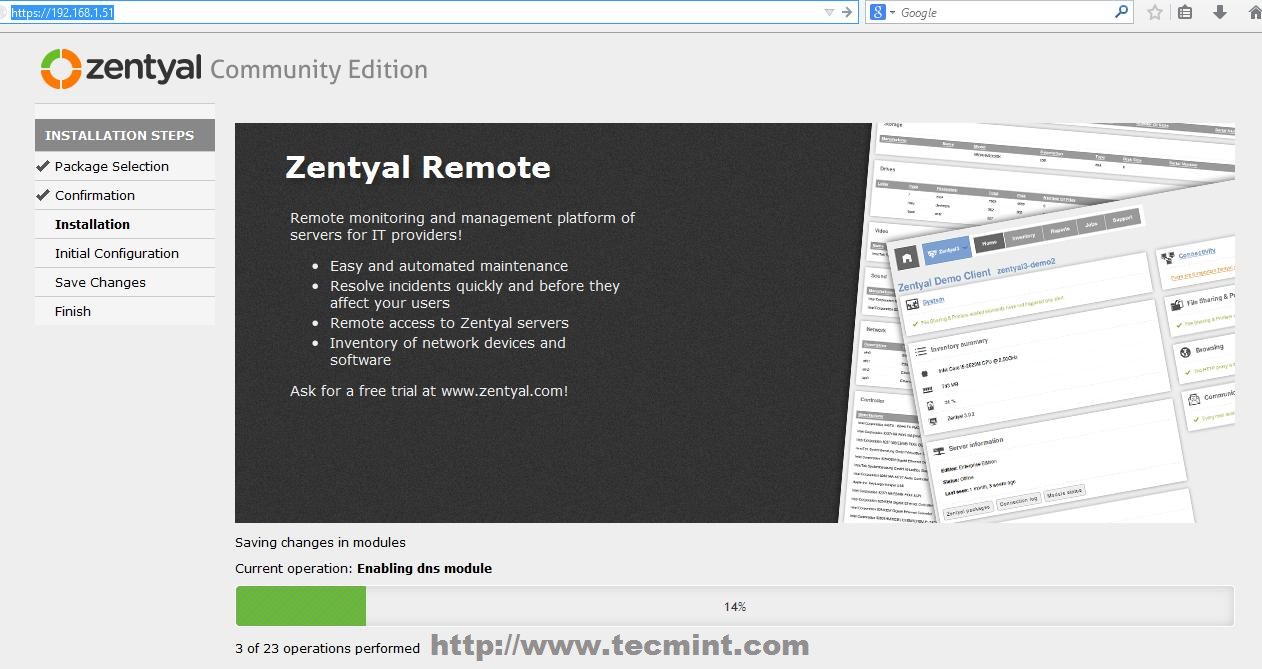1262x669 pixels.
Task: Select the Save Changes step
Action: click(x=100, y=282)
